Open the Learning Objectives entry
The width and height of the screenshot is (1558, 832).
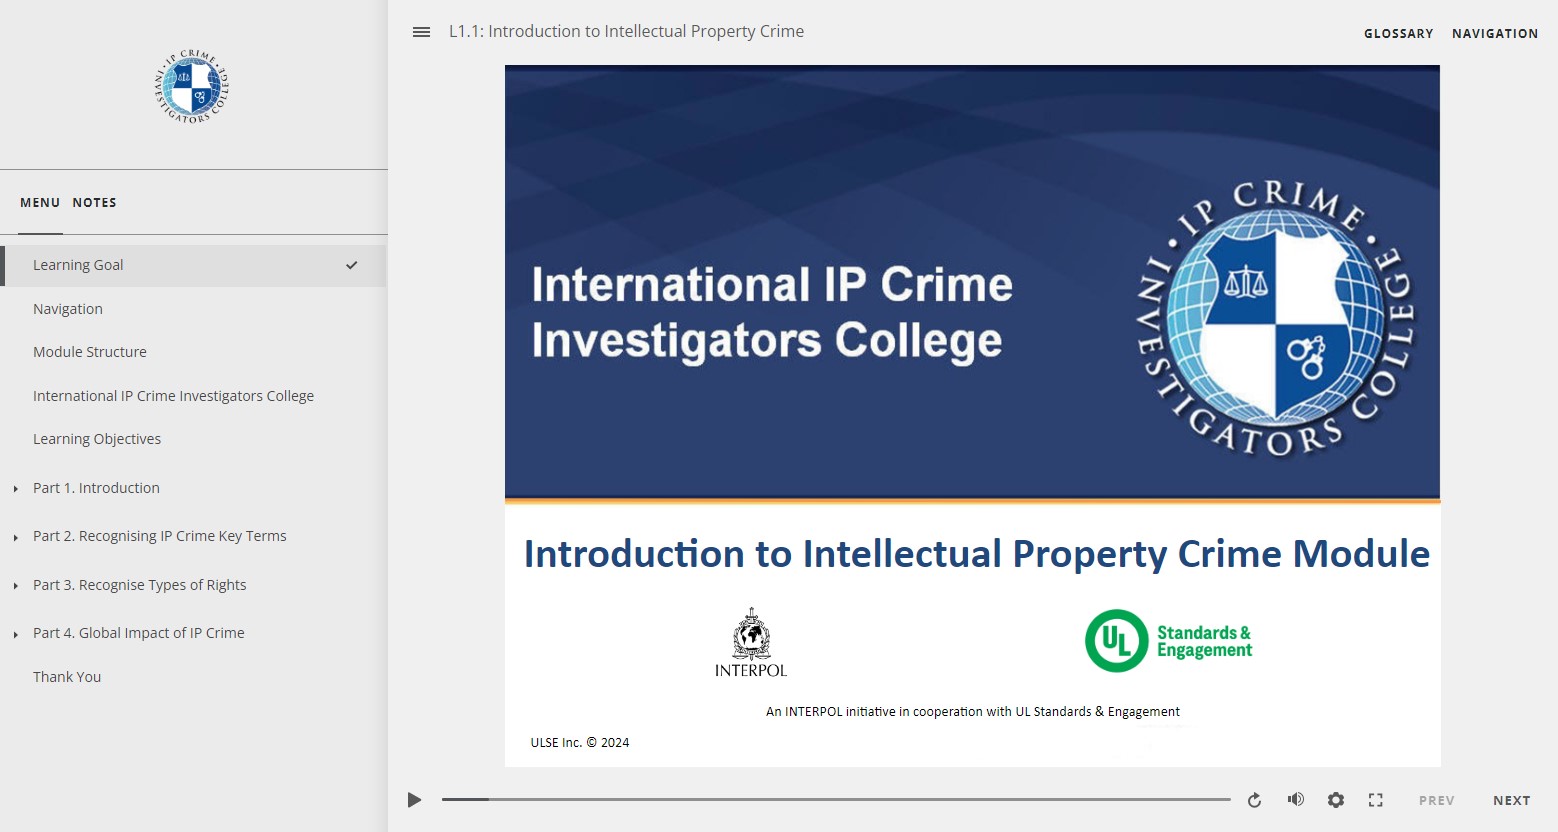tap(97, 439)
